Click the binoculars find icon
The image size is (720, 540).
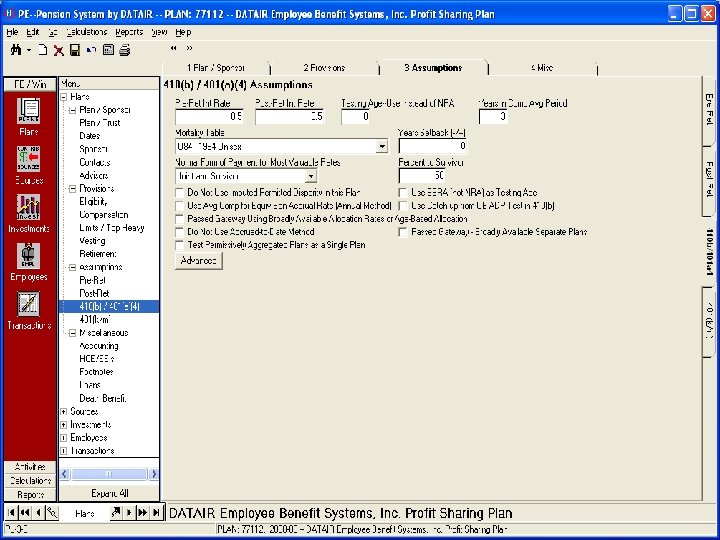(16, 50)
